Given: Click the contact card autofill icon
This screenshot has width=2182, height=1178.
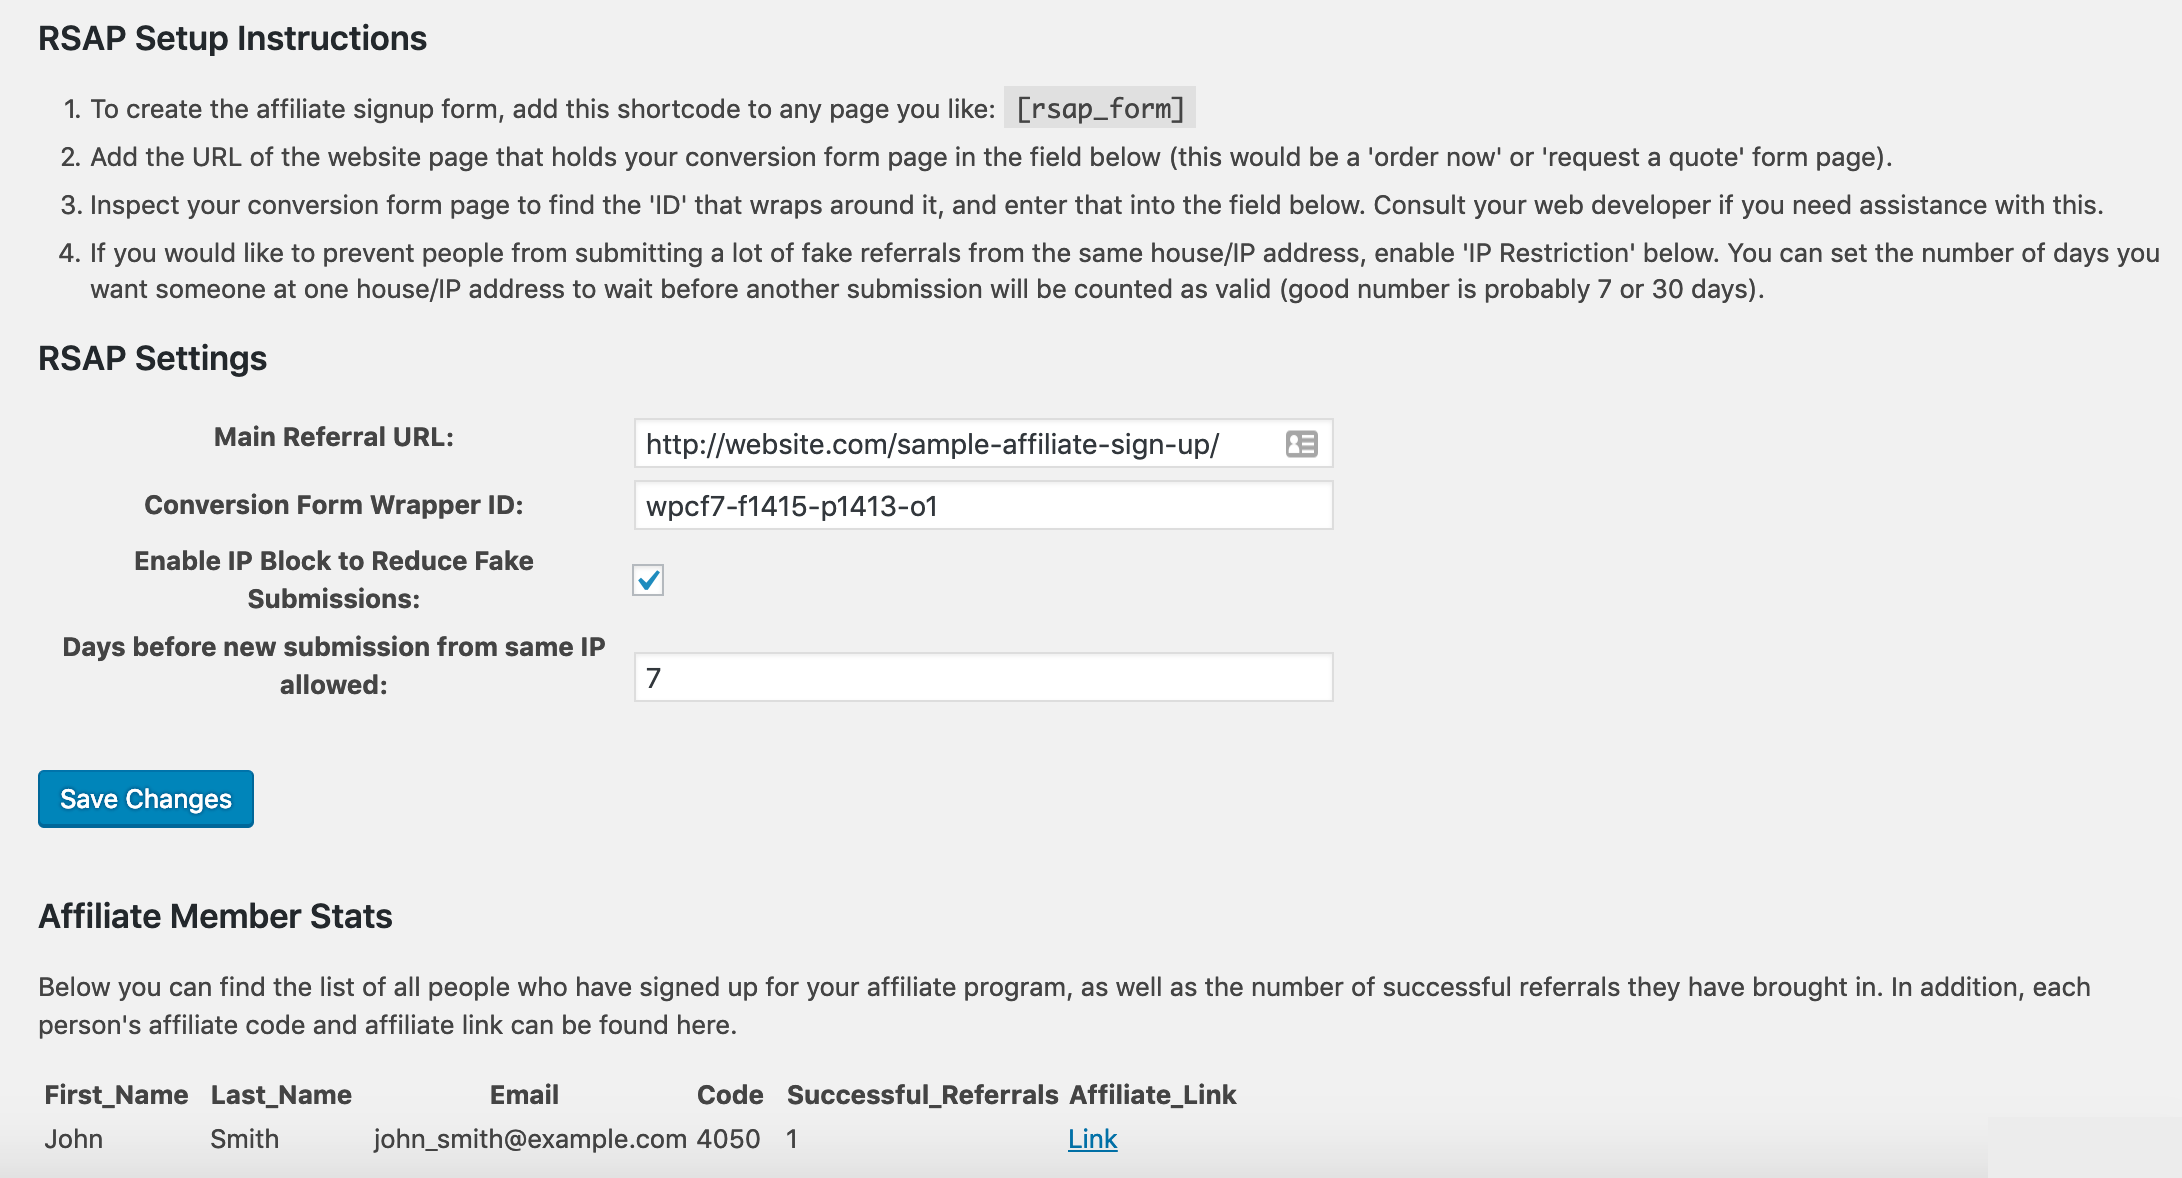Looking at the screenshot, I should point(1301,444).
